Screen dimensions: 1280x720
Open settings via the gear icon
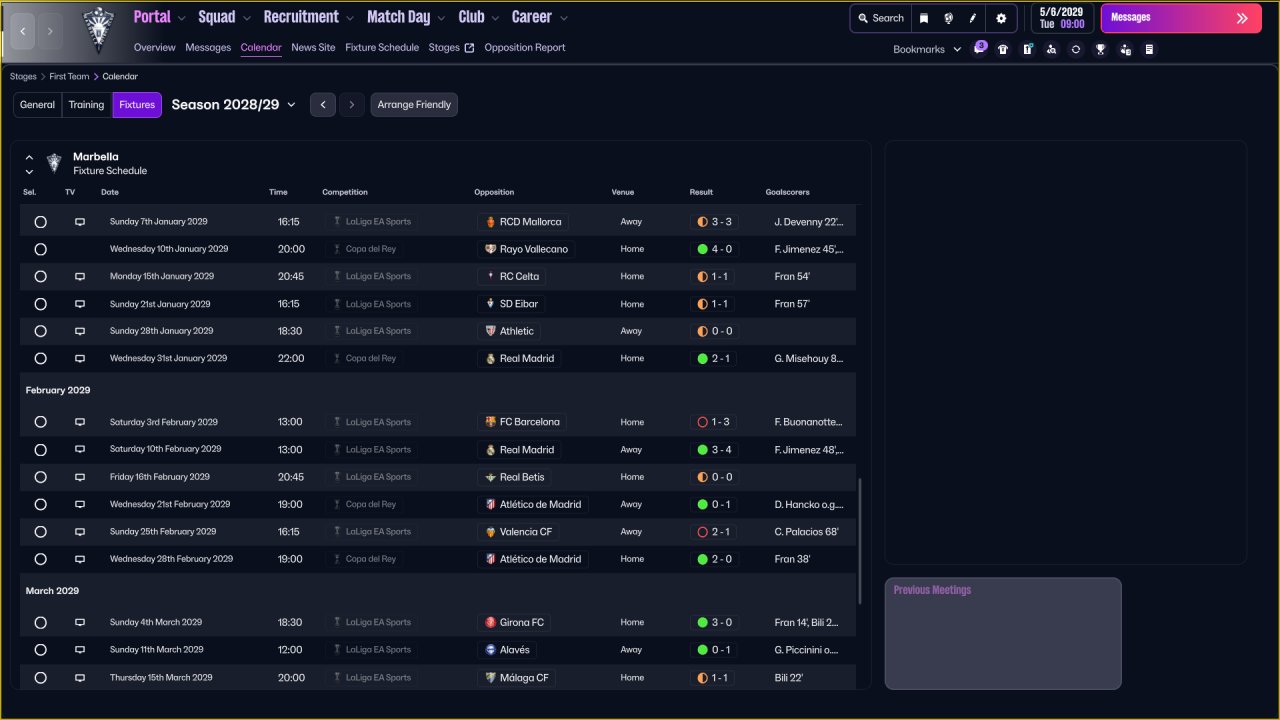[x=1001, y=18]
